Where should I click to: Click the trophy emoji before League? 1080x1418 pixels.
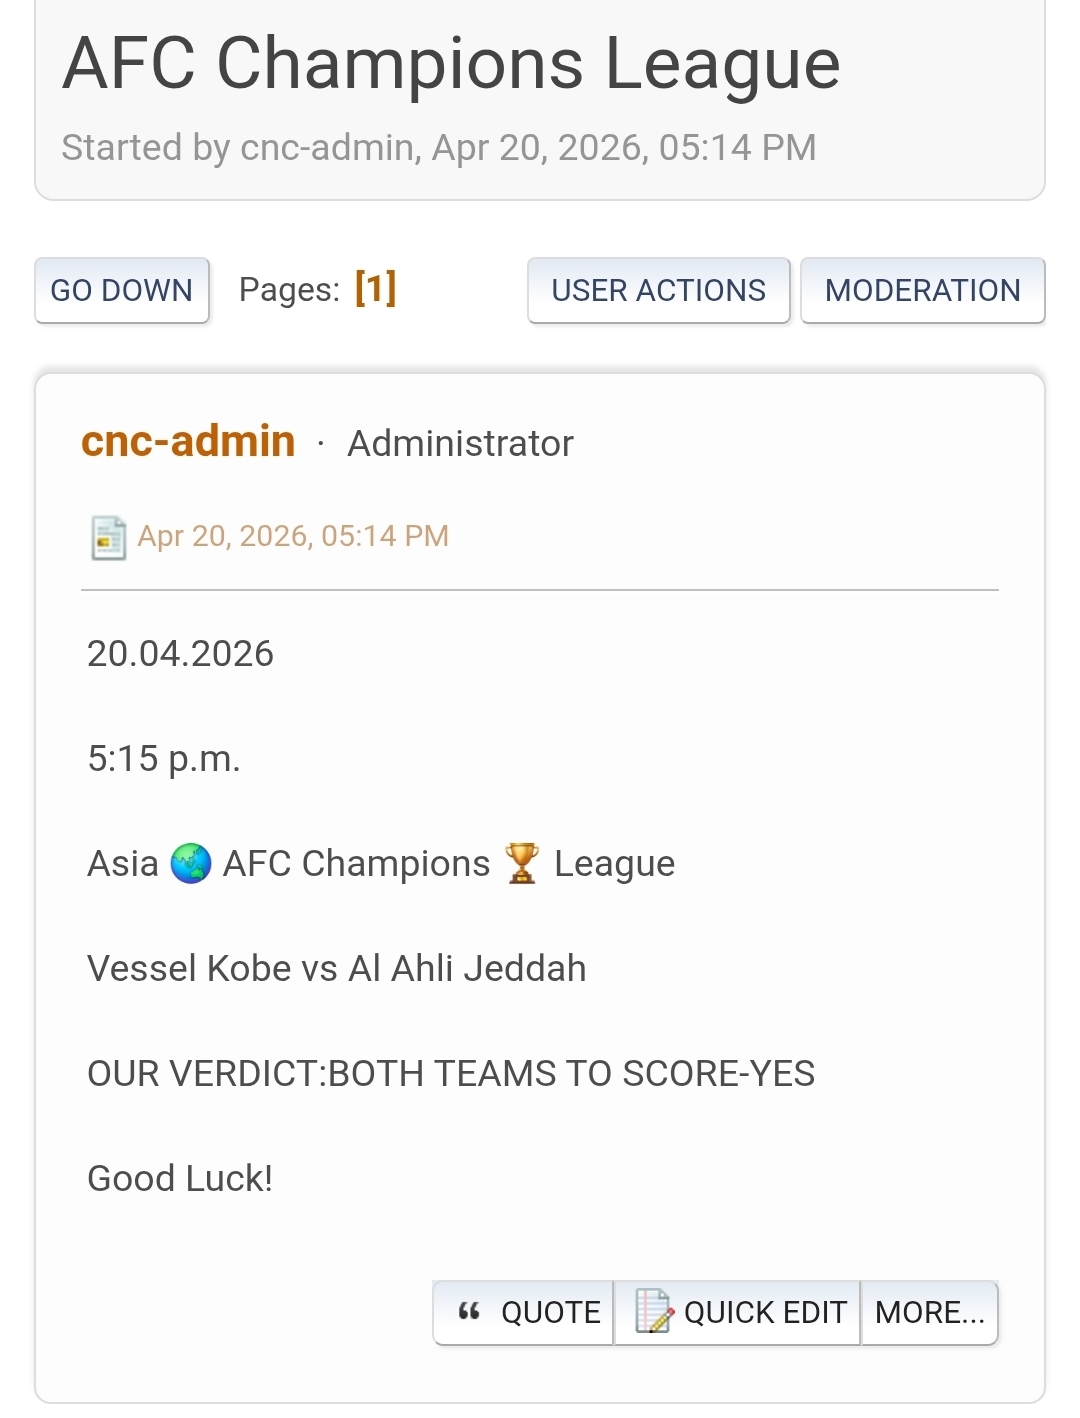pos(522,864)
